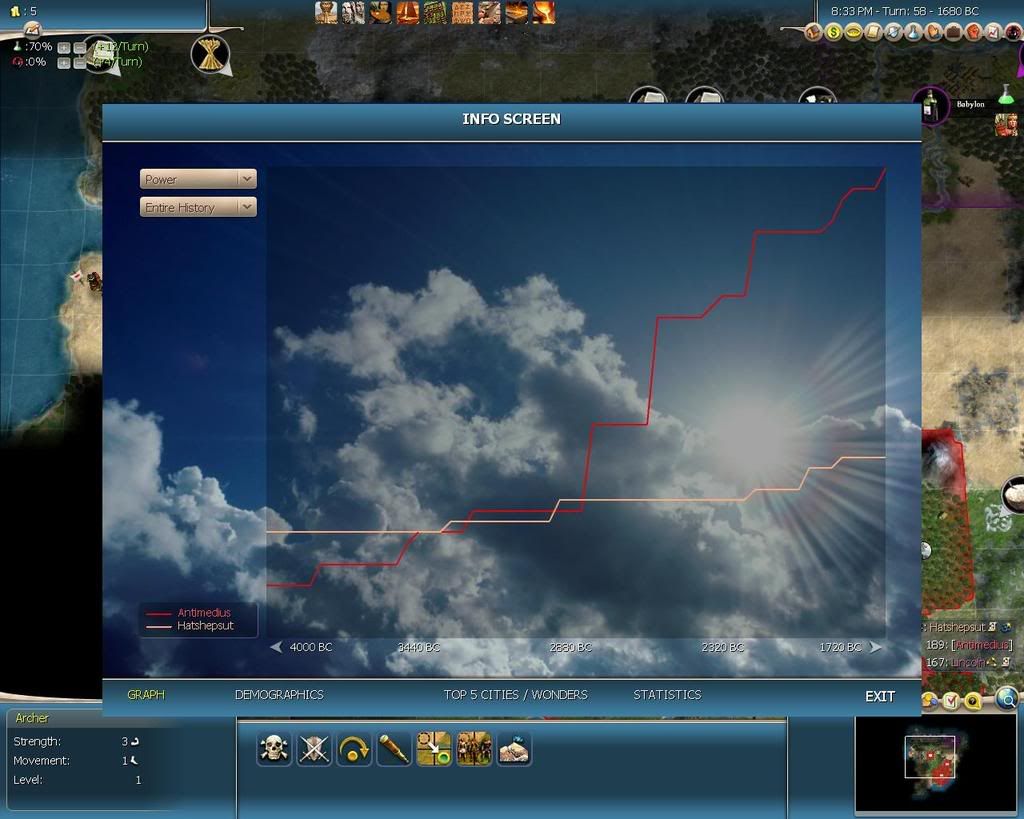Viewport: 1024px width, 819px height.
Task: Click the 3440 BC axis label
Action: tap(419, 647)
